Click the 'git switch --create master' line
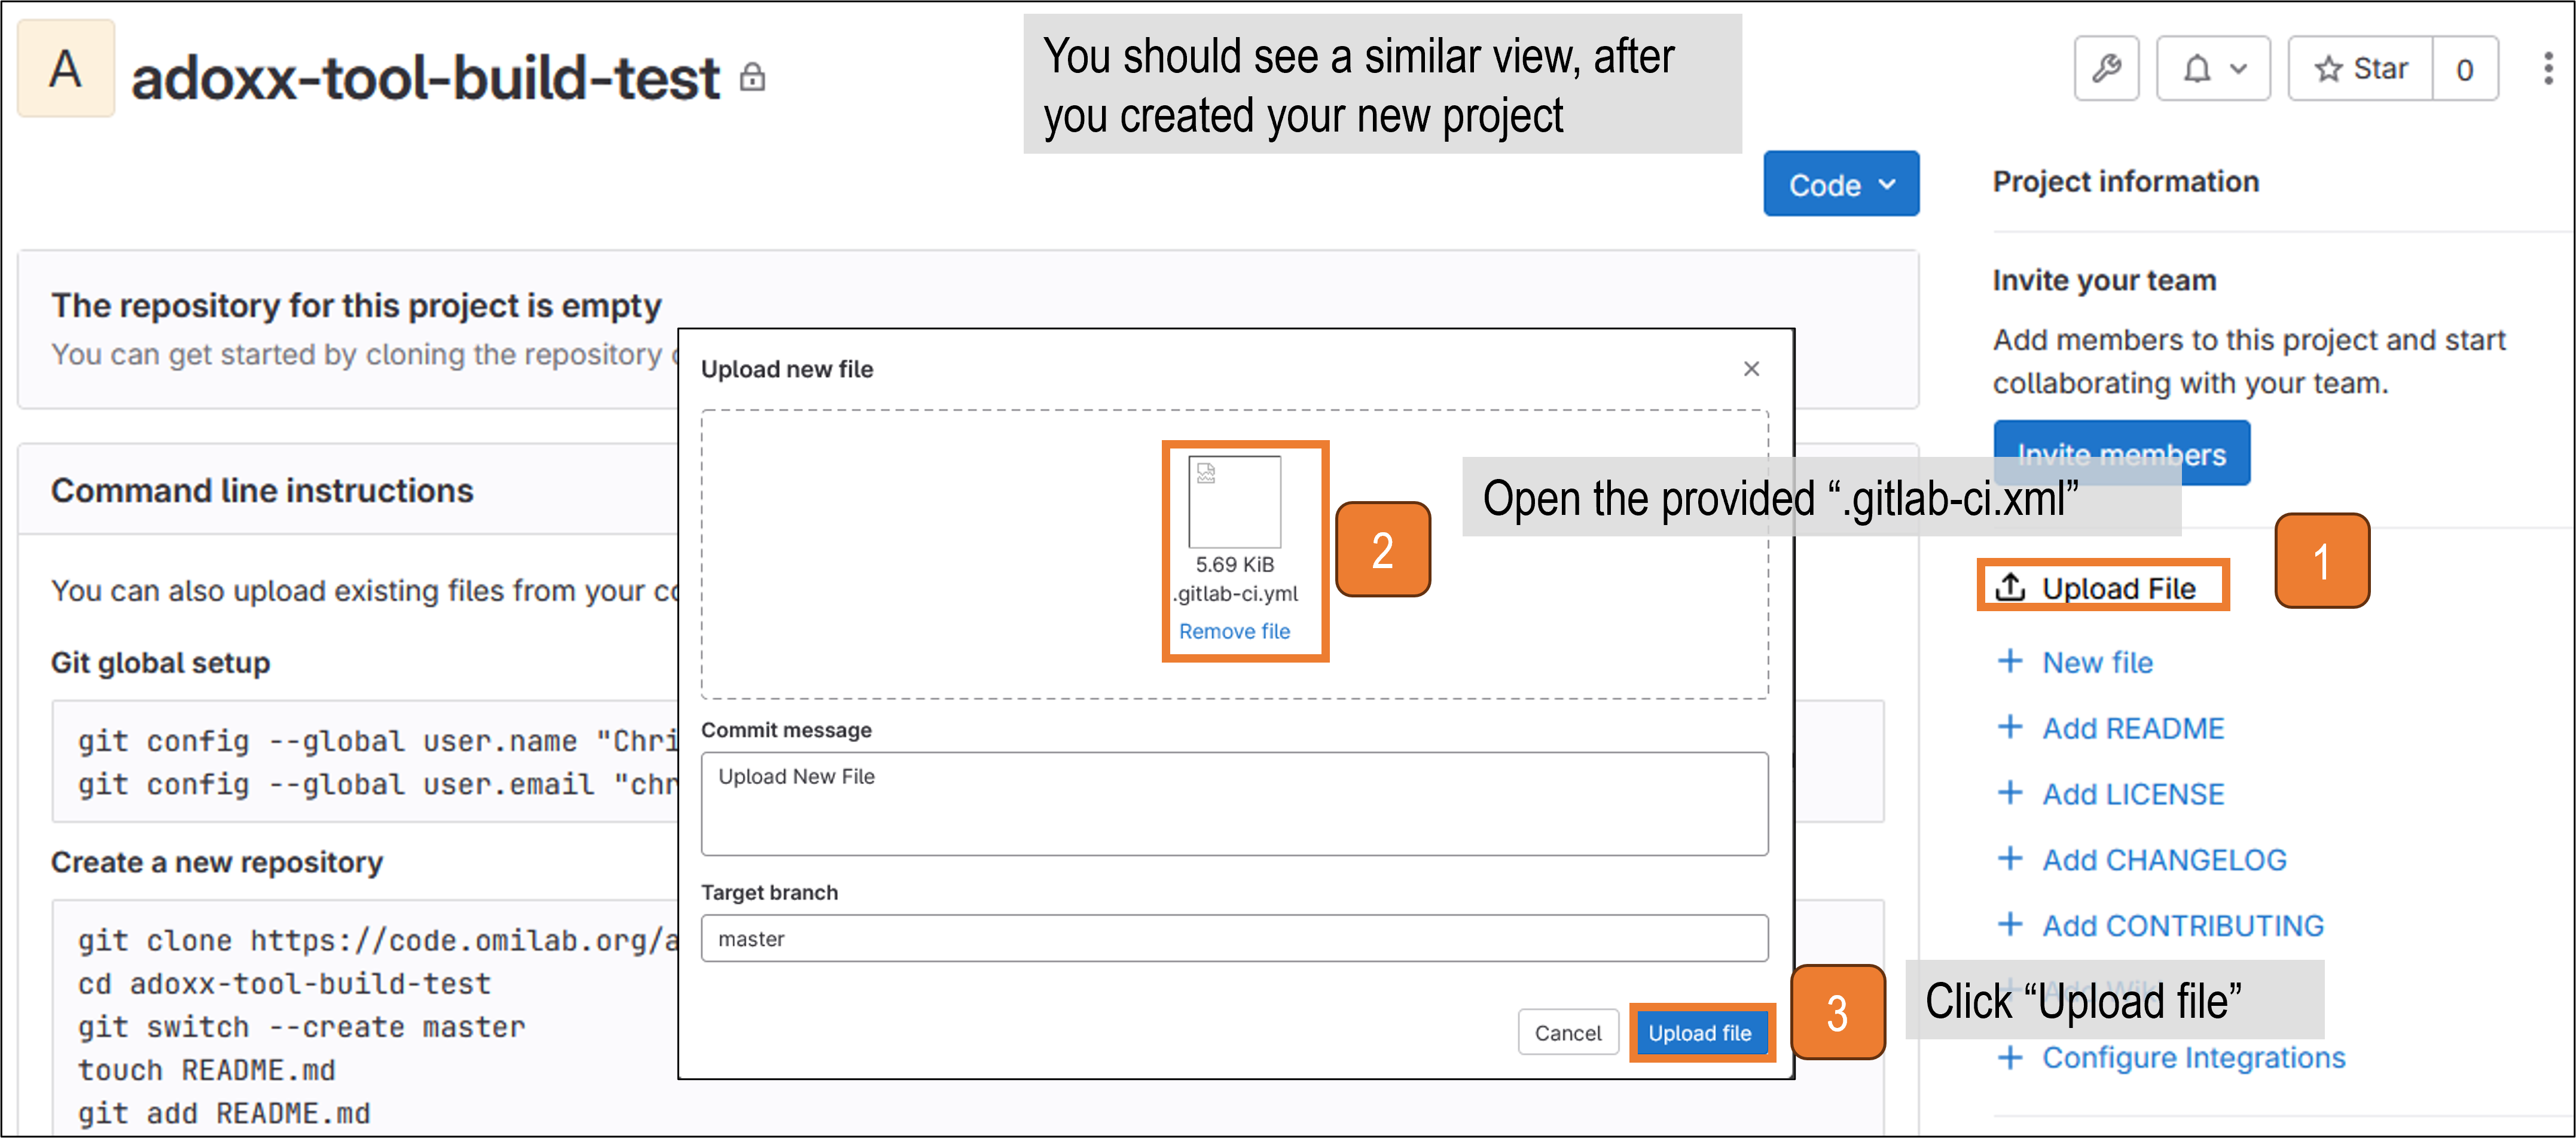Viewport: 2576px width, 1138px height. point(302,1027)
